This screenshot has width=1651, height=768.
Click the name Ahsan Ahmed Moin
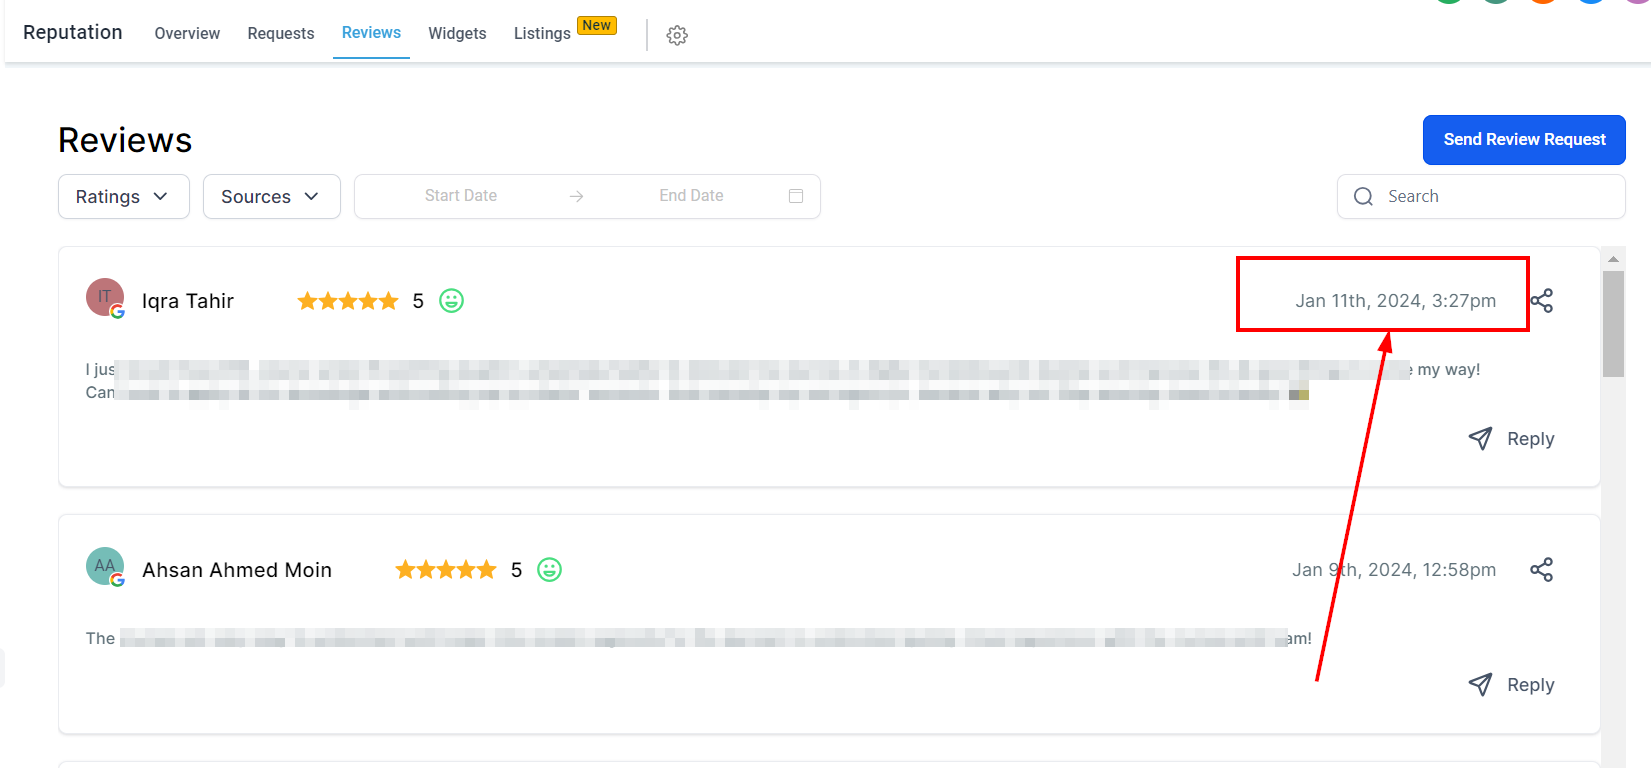(x=237, y=570)
